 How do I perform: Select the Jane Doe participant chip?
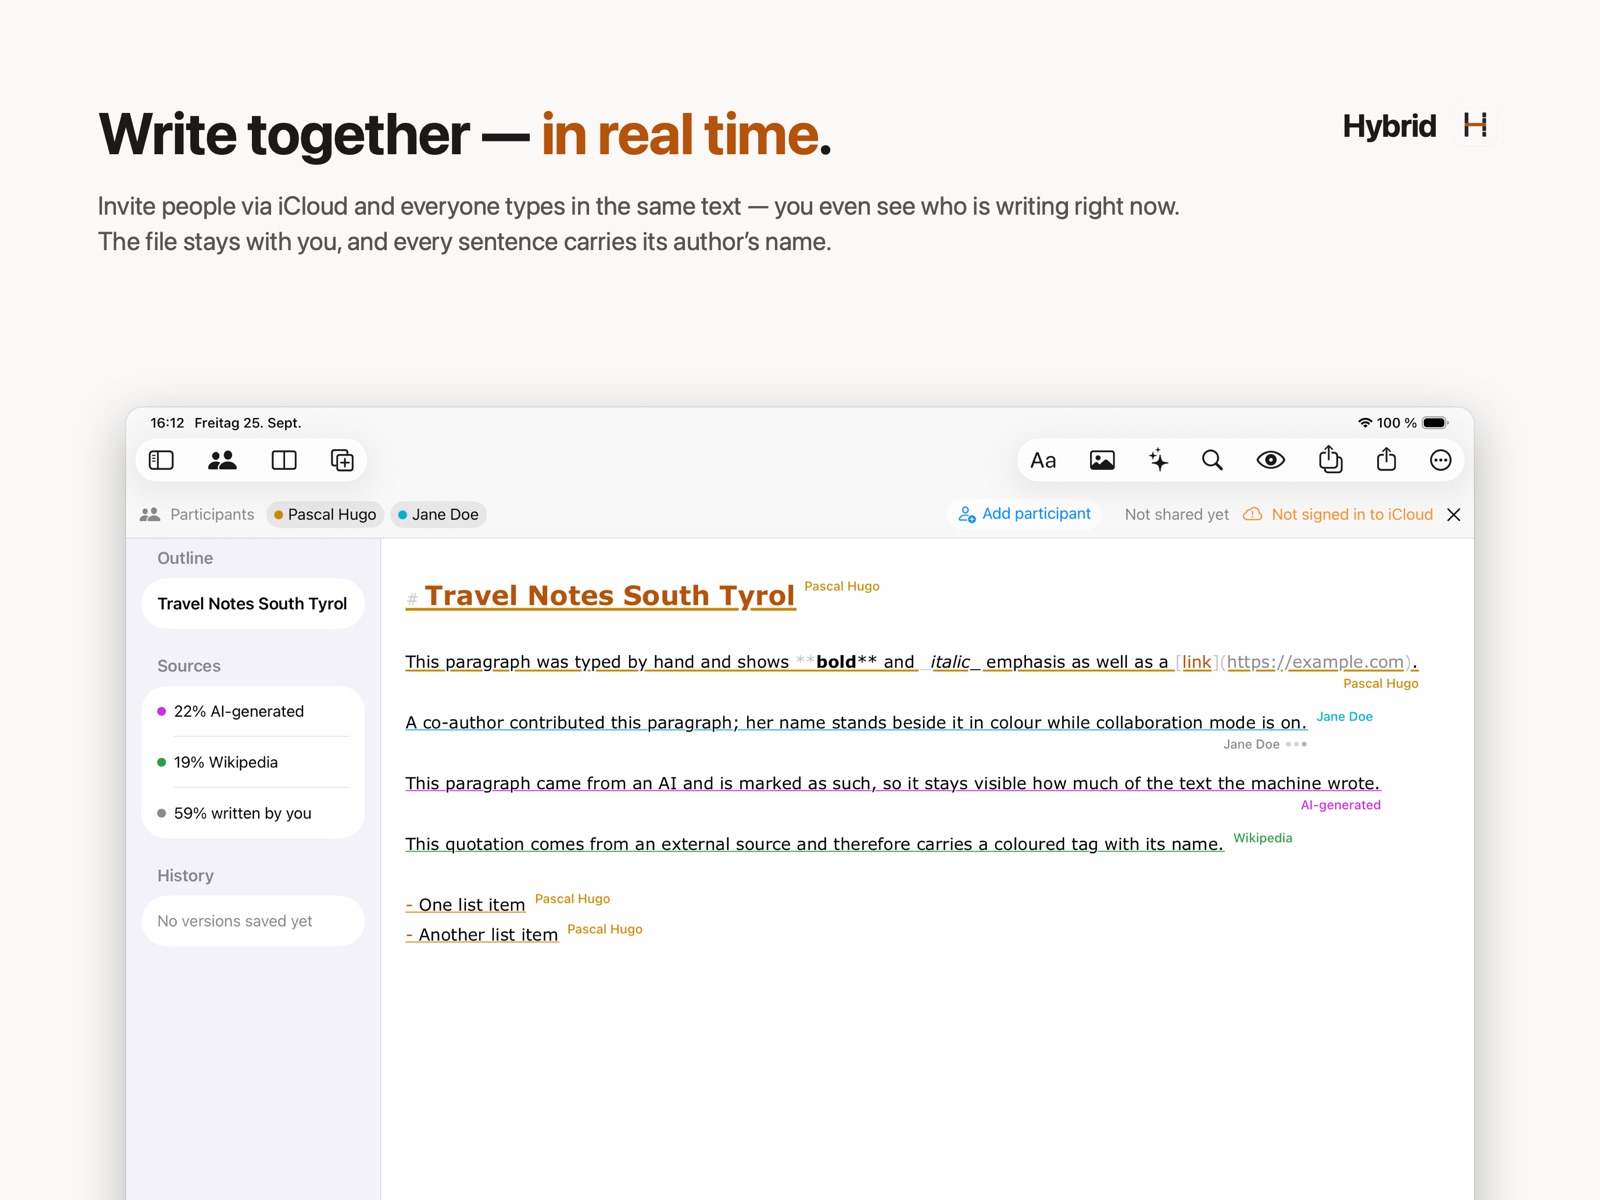(x=438, y=514)
